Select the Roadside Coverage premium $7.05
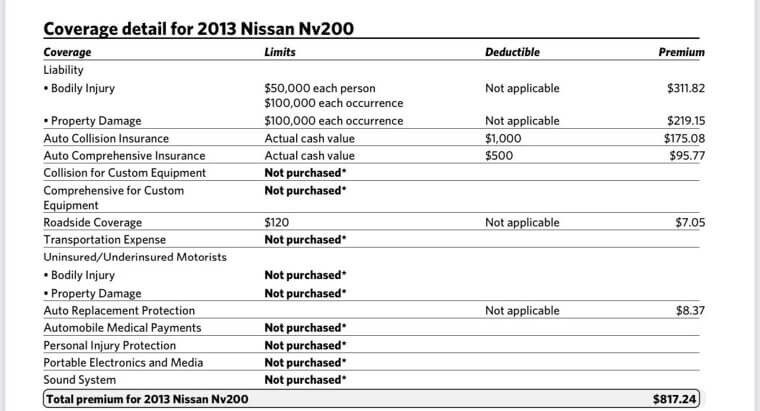 coord(690,222)
